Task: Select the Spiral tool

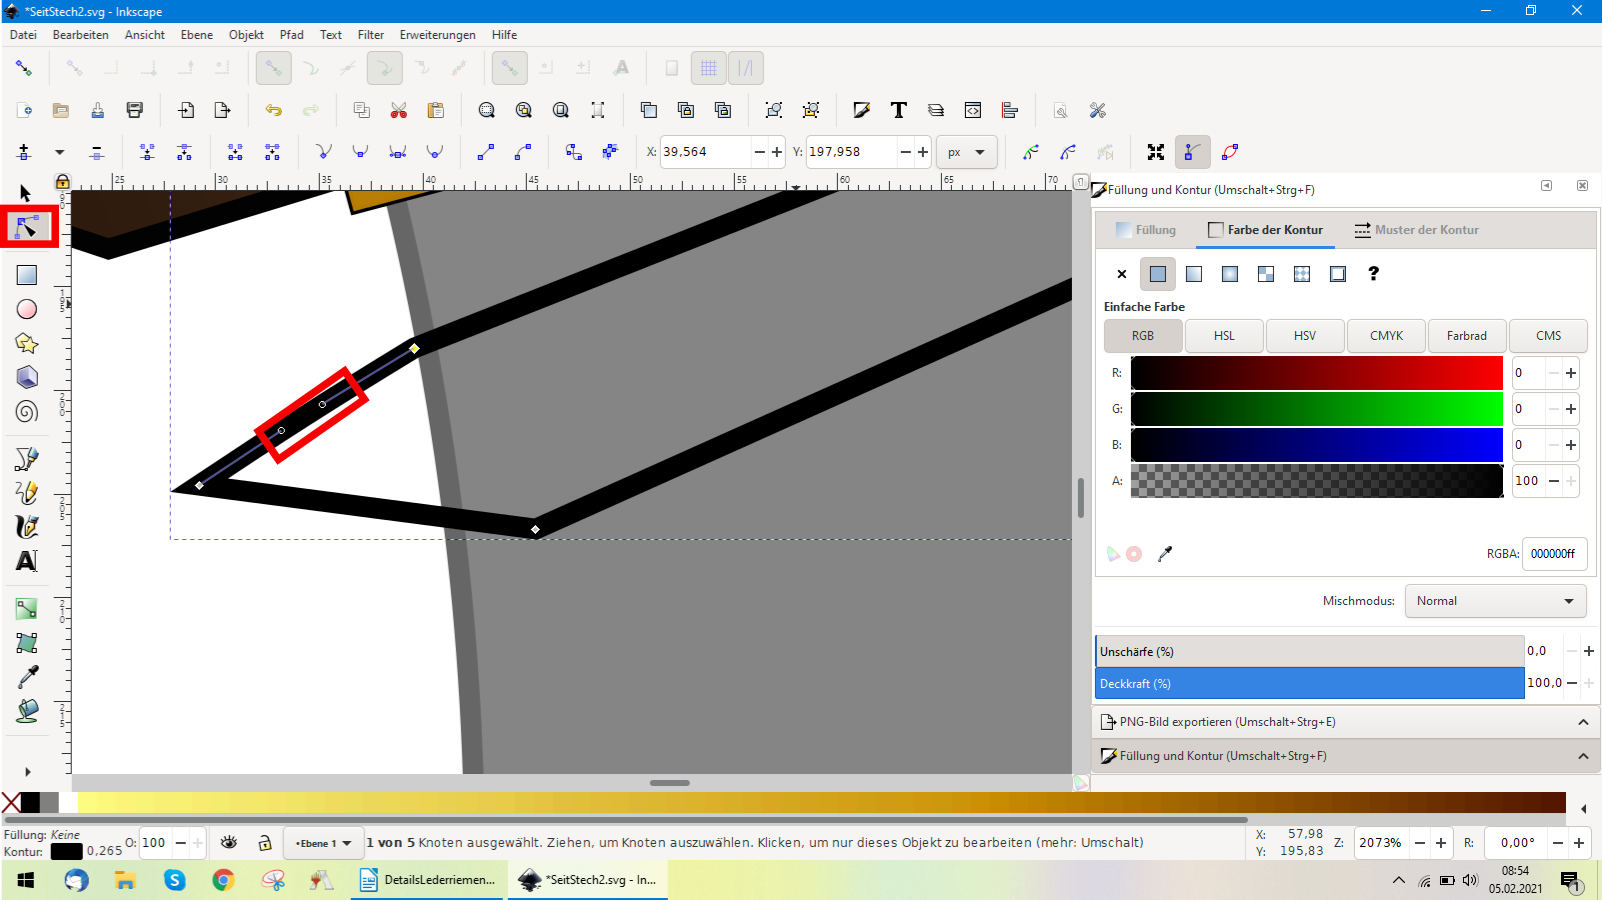Action: point(27,411)
